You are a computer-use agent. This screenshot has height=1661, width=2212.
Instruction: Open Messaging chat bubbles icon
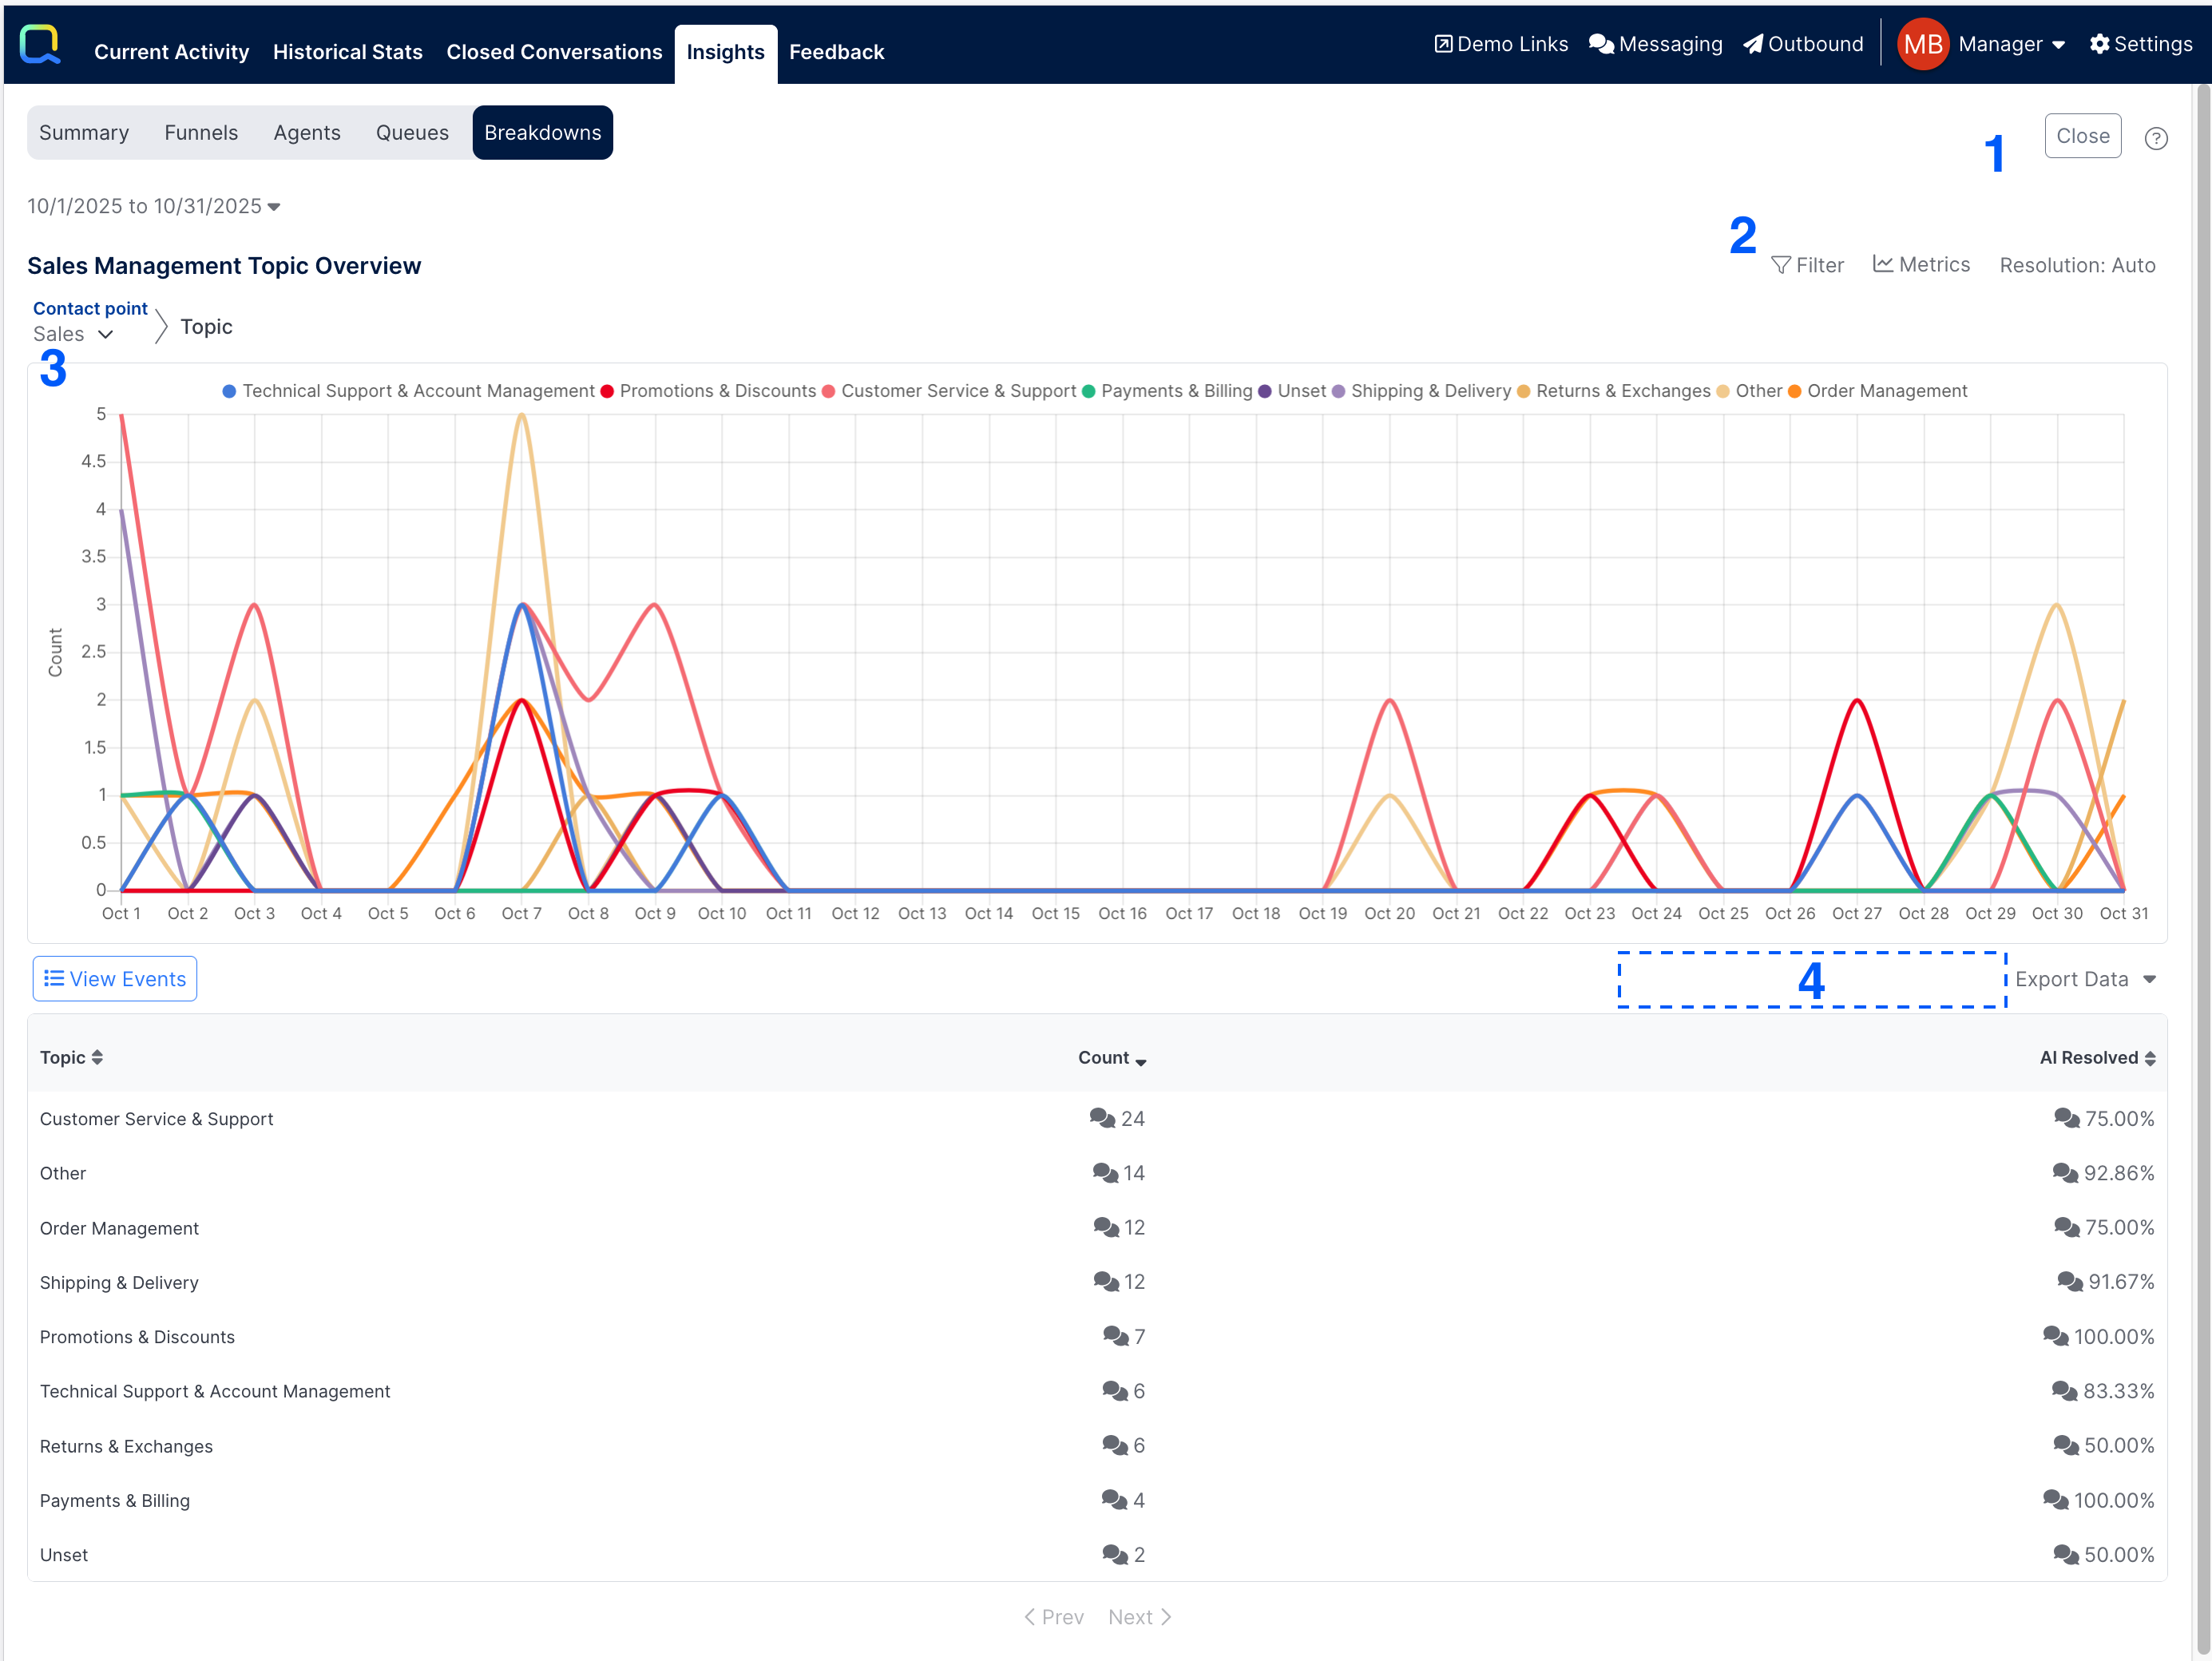click(x=1600, y=44)
